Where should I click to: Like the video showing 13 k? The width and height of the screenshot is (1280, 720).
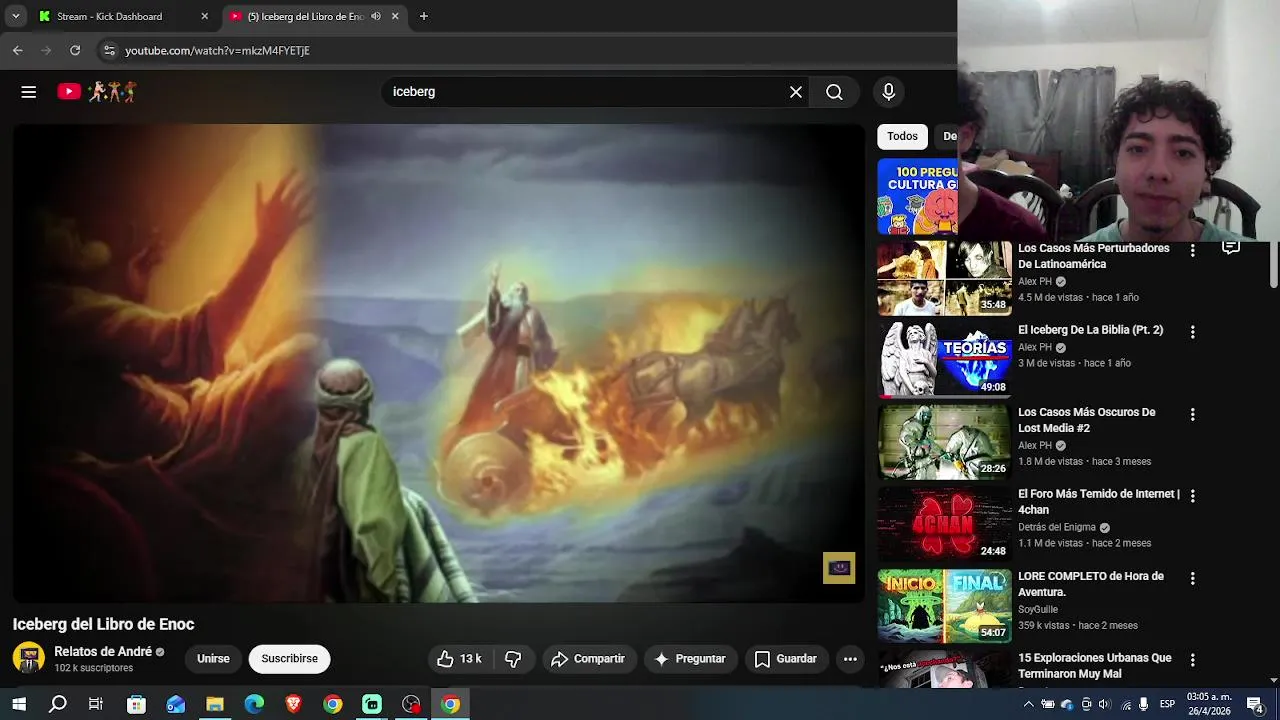click(460, 659)
